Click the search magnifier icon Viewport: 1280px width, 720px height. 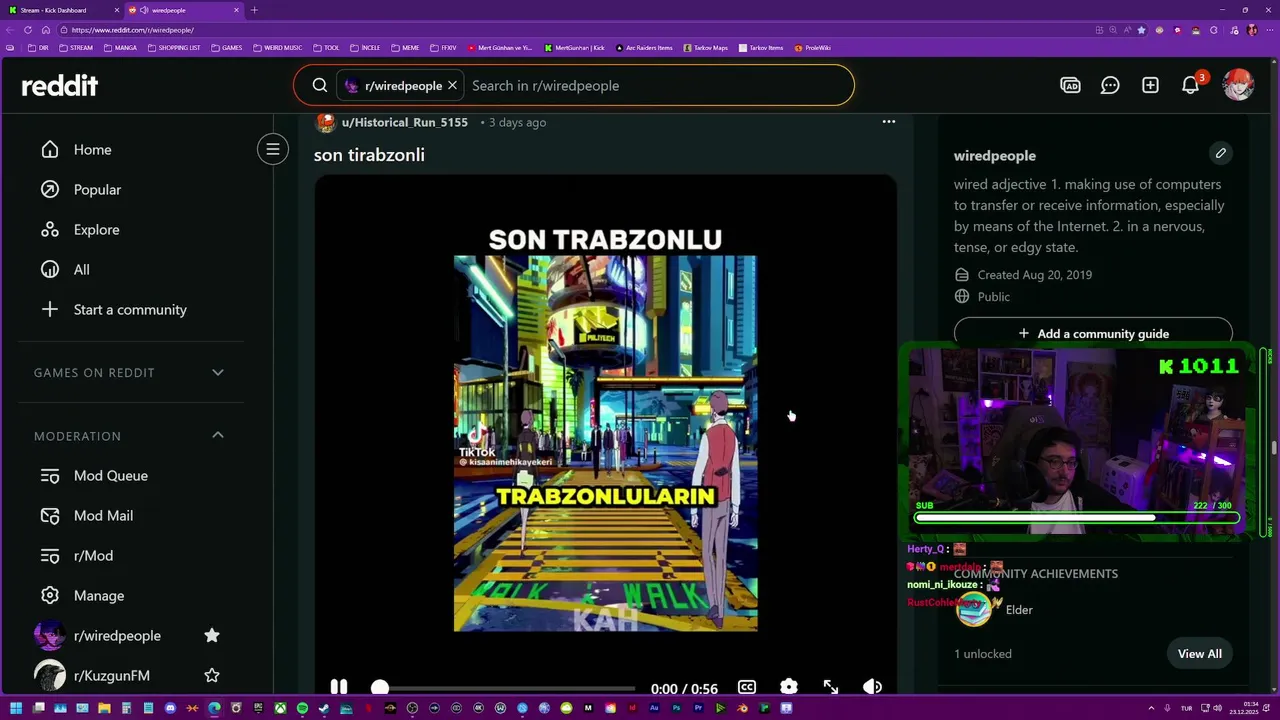coord(320,86)
